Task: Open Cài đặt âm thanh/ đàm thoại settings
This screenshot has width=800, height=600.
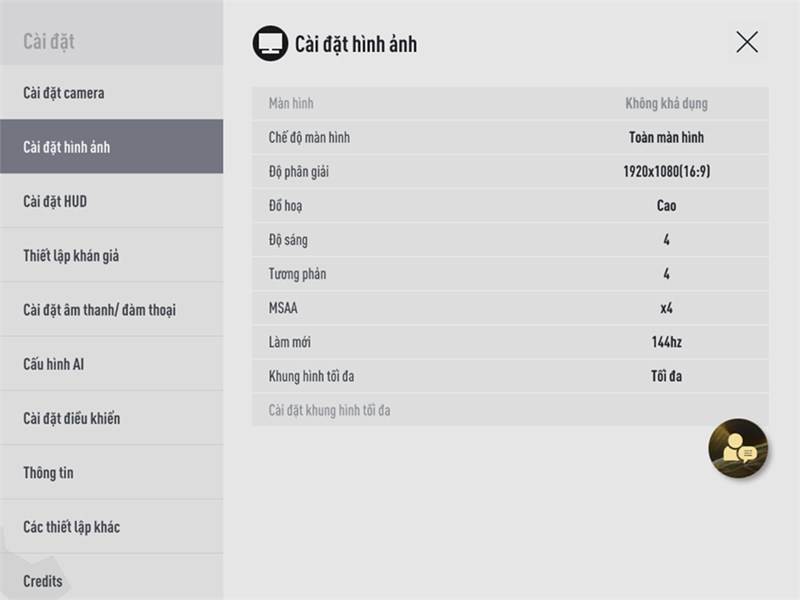Action: [x=112, y=309]
